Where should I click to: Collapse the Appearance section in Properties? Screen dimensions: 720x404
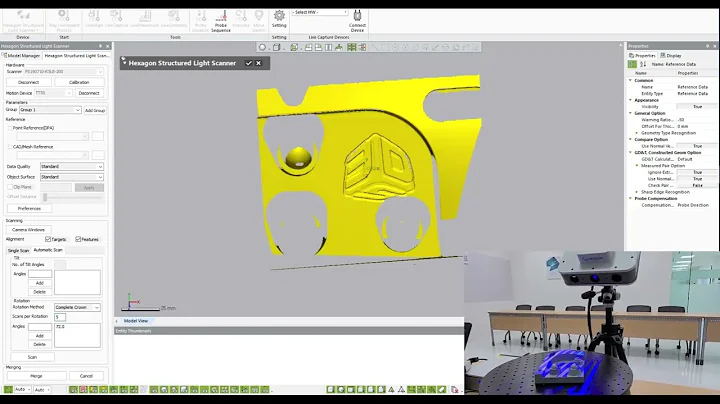click(630, 100)
